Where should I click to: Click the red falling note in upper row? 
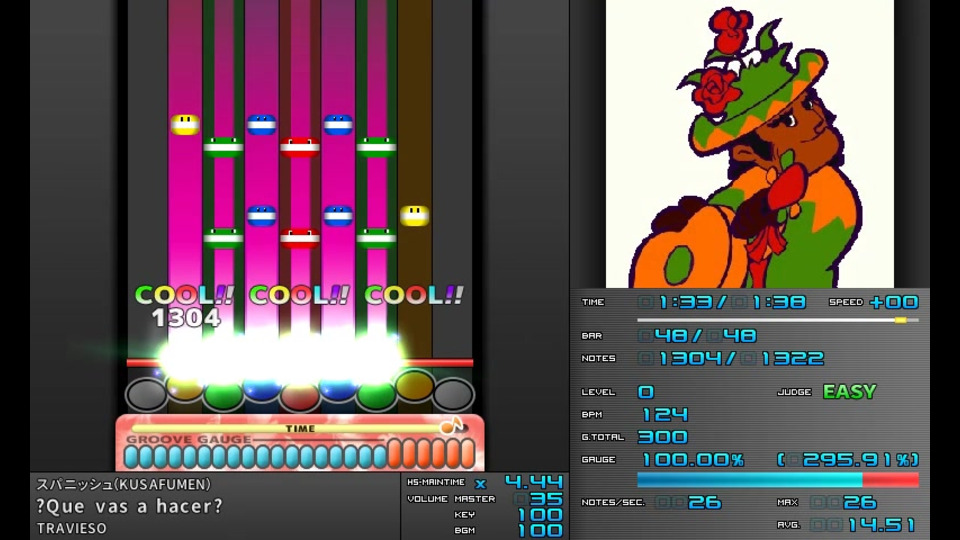[299, 147]
